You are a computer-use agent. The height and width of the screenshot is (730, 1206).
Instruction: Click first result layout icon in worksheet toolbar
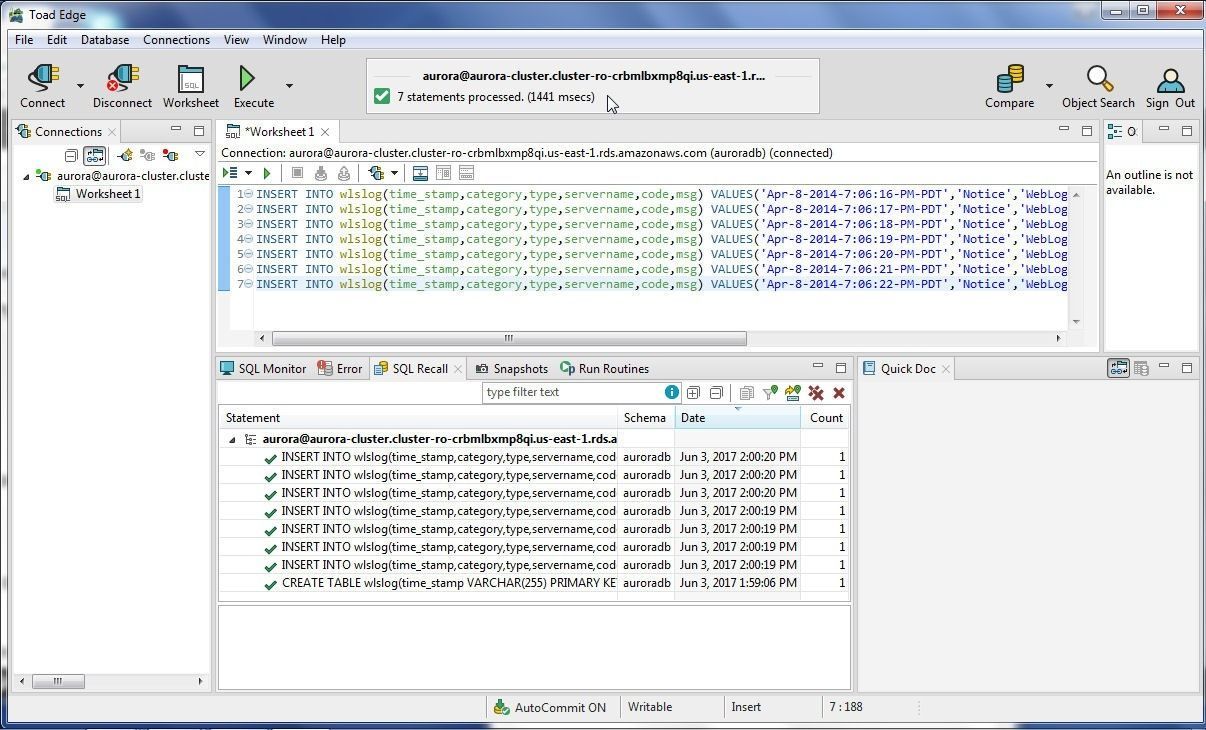point(420,173)
